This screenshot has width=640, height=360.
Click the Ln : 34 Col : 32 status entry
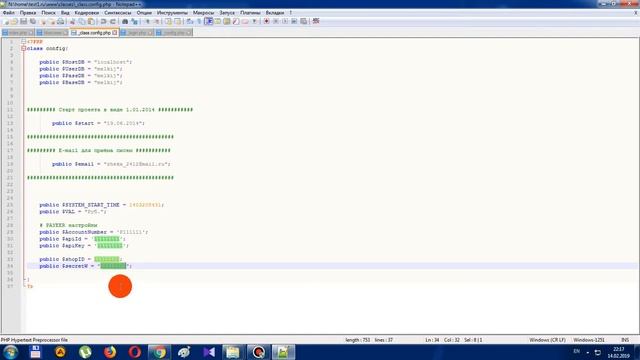click(x=442, y=340)
